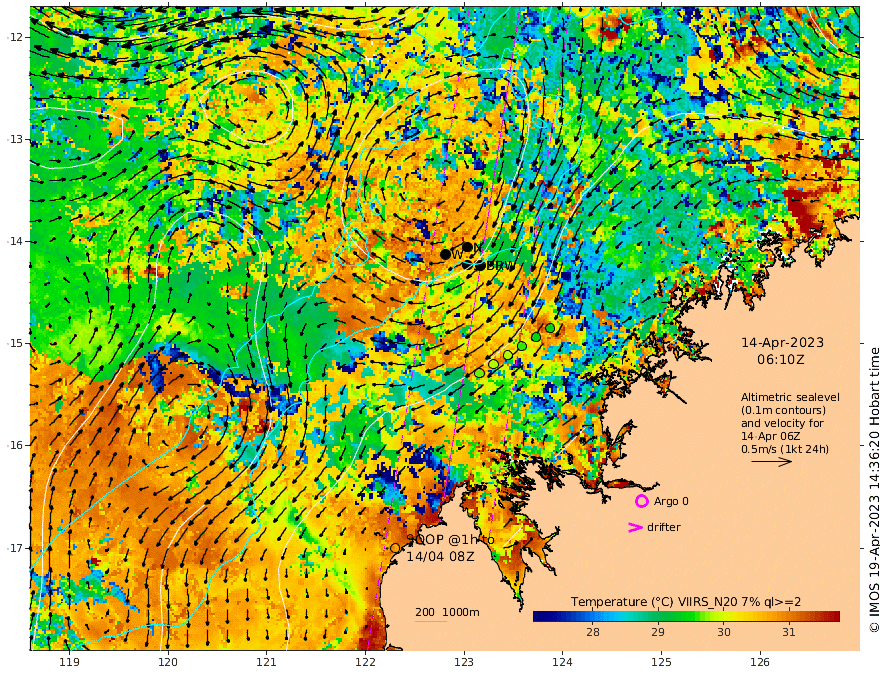Click the '-13' latitude axis label
The width and height of the screenshot is (880, 680).
16,139
